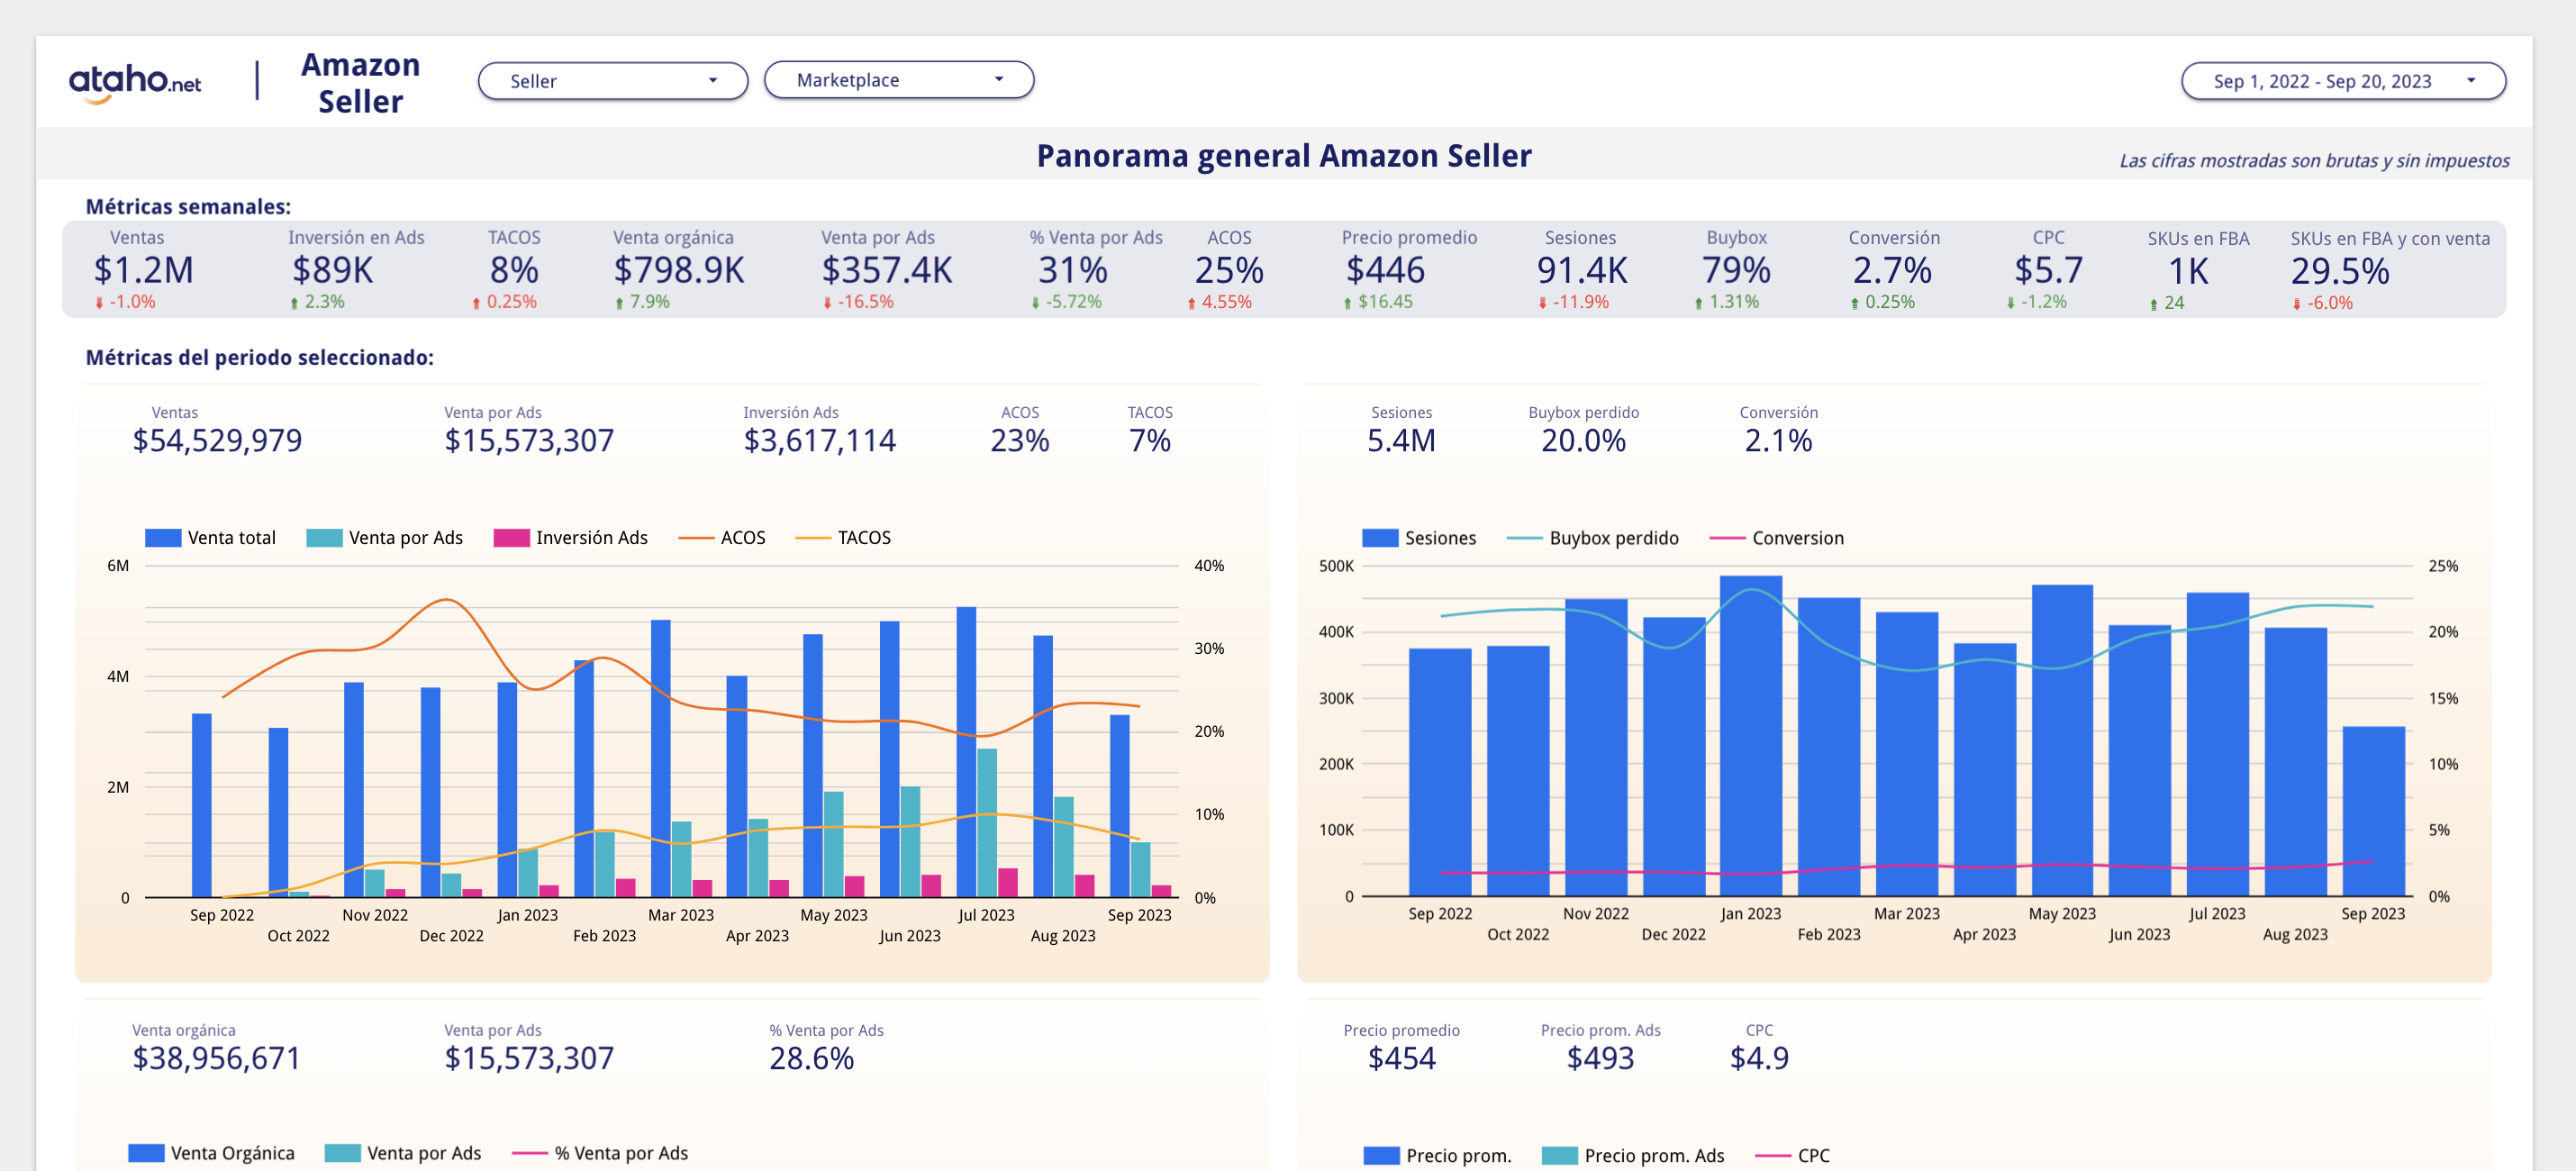Click the 2.7% Conversión value
The width and height of the screenshot is (2576, 1171).
(x=1892, y=270)
